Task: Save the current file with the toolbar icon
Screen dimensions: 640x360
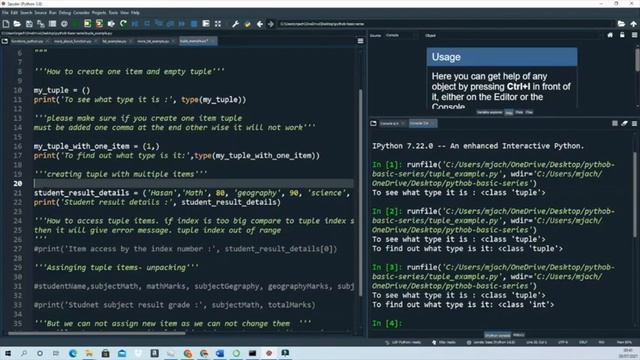Action: (x=29, y=24)
